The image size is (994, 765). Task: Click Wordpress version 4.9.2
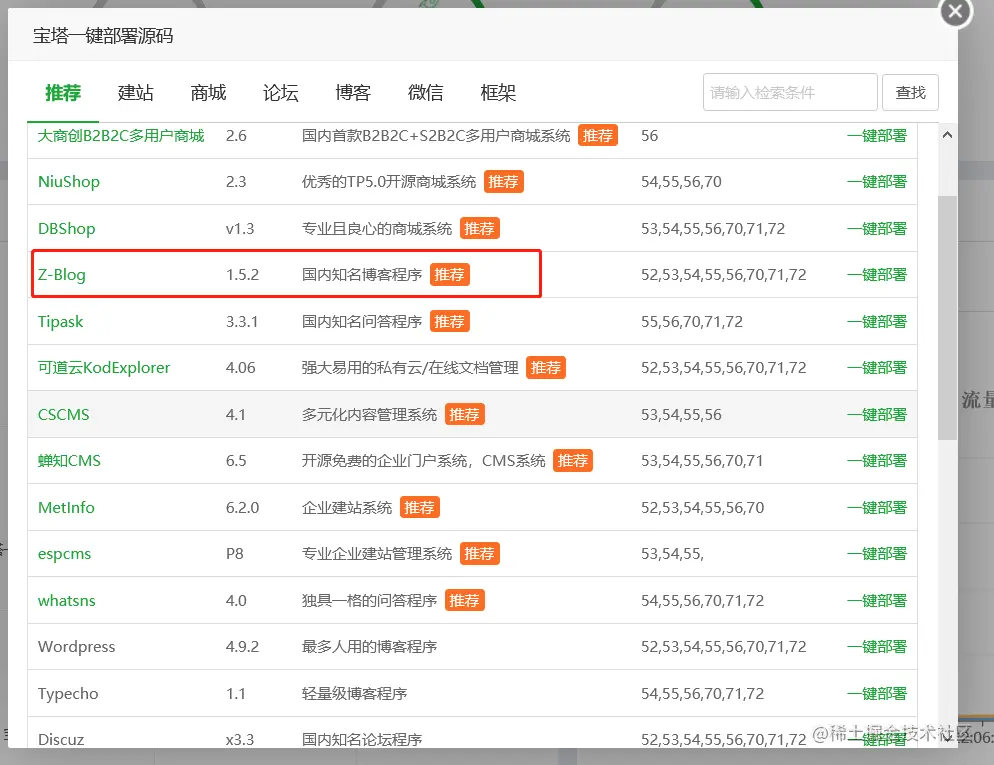(x=242, y=646)
